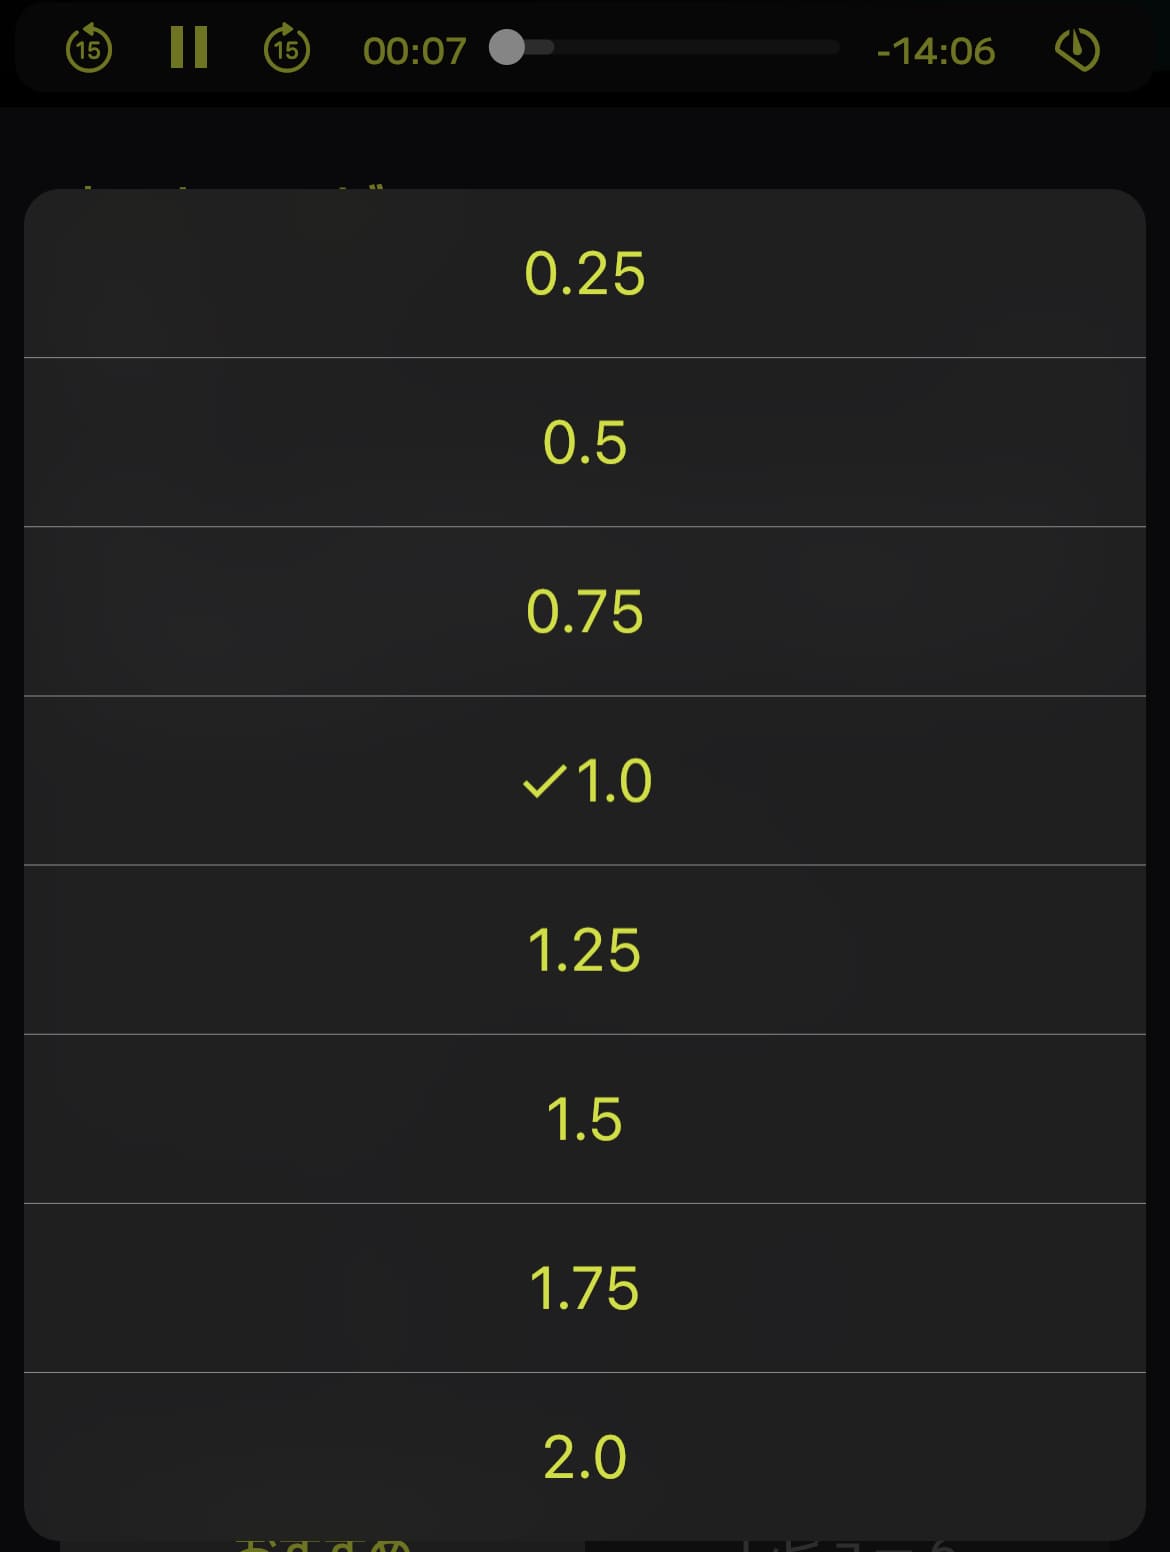Tap the -14:06 remaining time label
Viewport: 1170px width, 1552px height.
click(x=936, y=51)
